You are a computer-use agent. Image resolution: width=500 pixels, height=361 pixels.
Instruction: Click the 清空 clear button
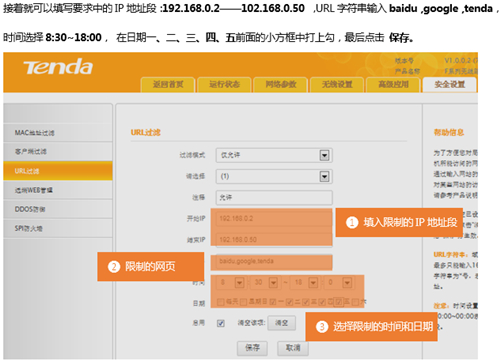click(282, 323)
